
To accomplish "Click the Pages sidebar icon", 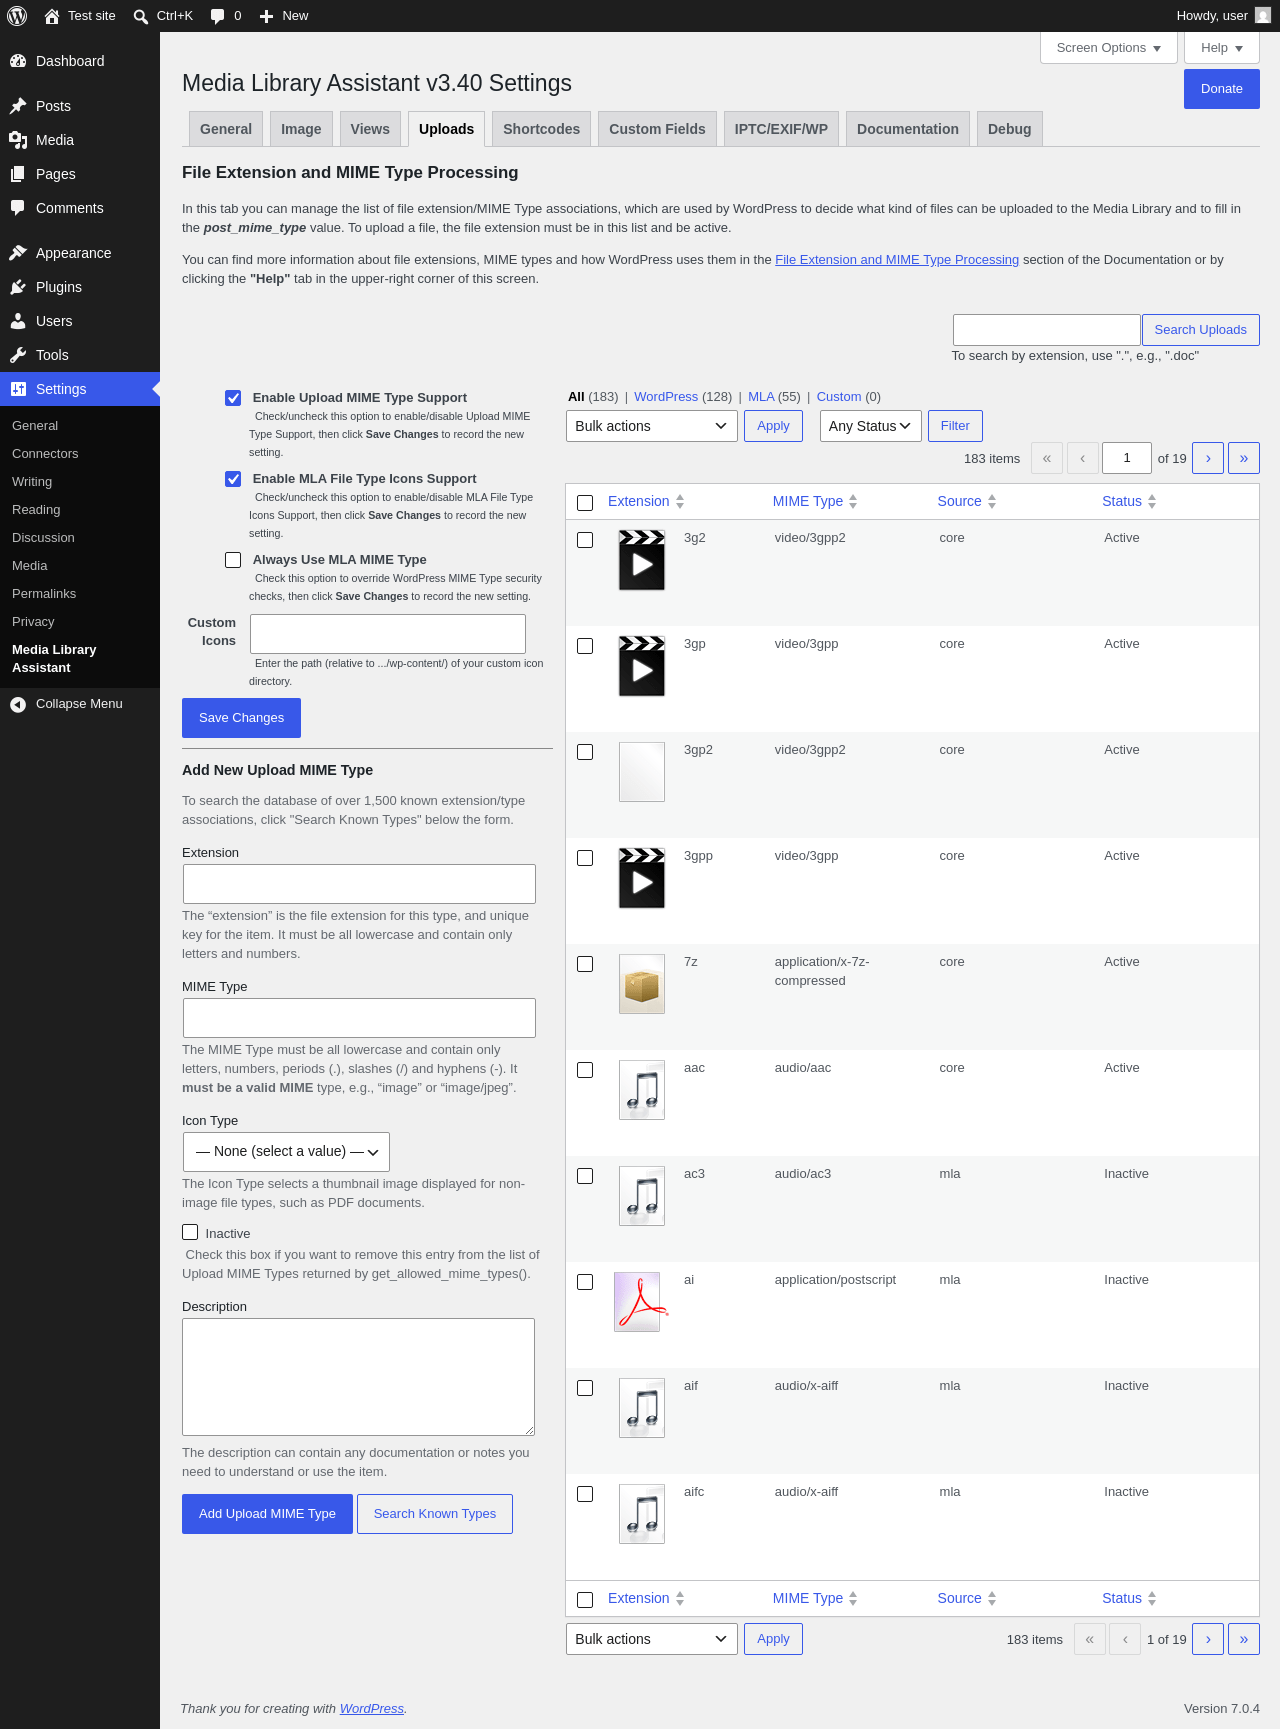I will pos(18,174).
